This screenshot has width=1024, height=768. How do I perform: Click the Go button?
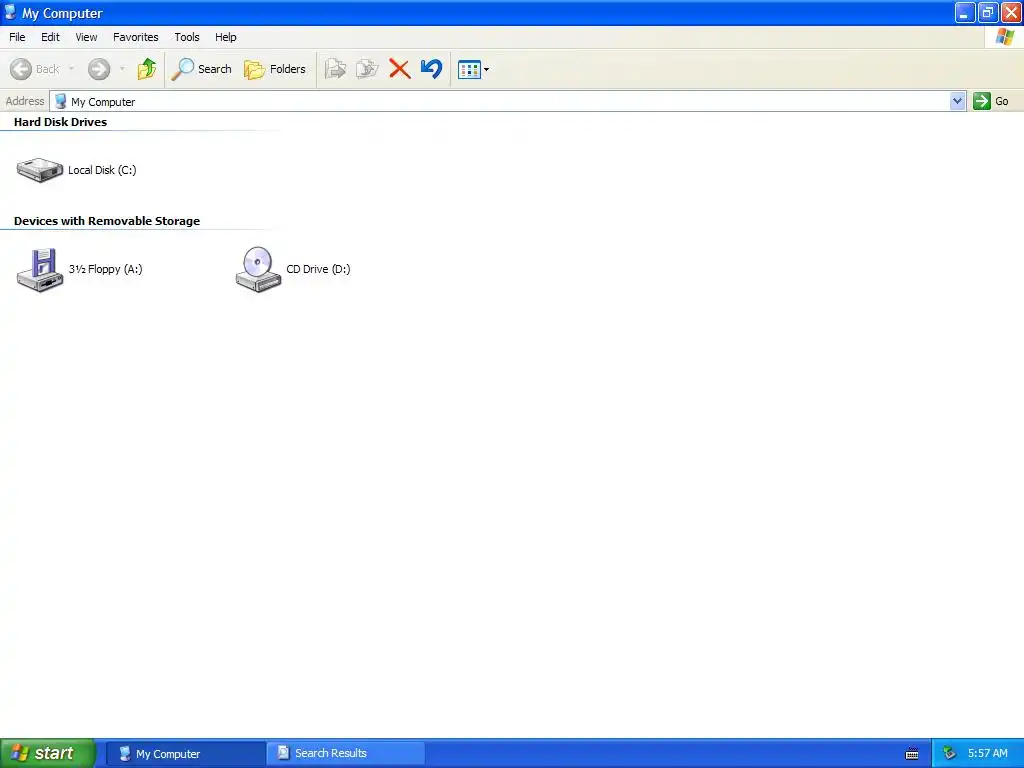pyautogui.click(x=991, y=101)
